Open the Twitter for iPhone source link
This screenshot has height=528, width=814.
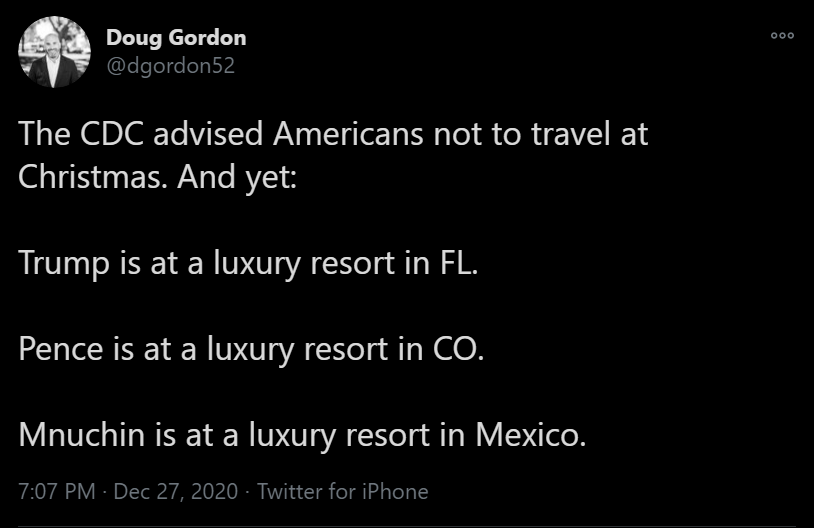343,491
